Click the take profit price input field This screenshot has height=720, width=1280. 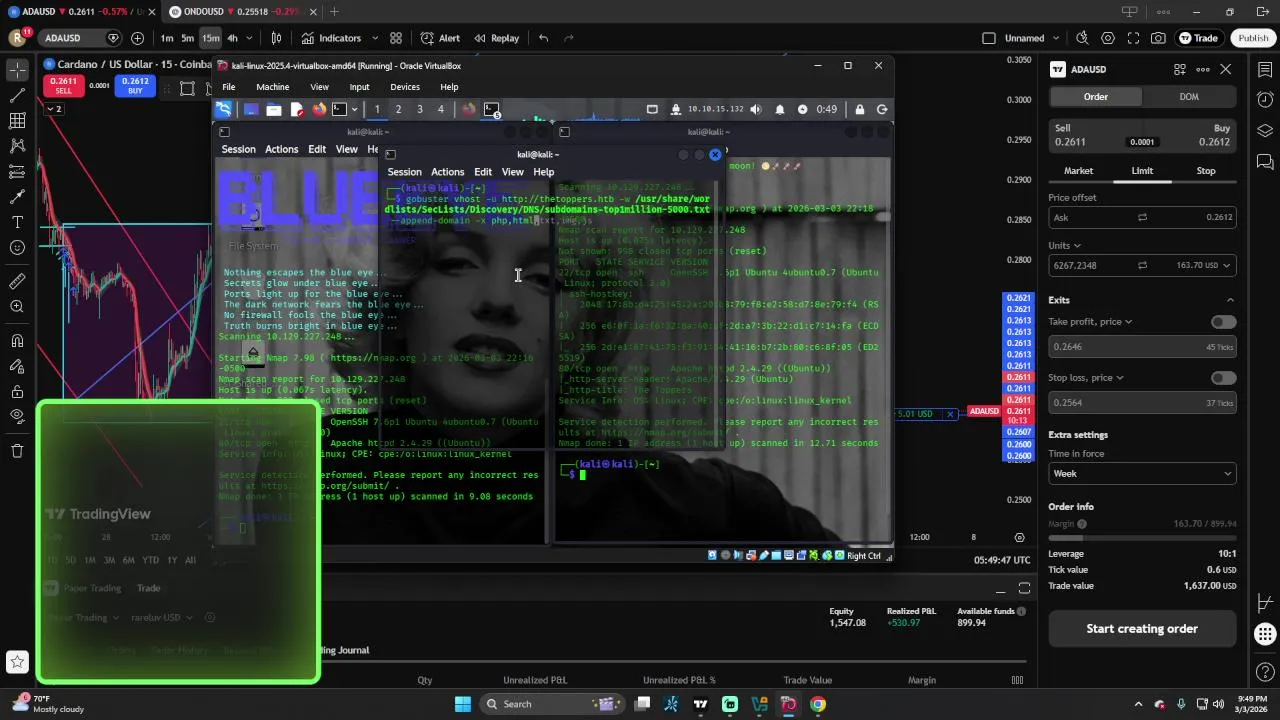click(x=1142, y=347)
